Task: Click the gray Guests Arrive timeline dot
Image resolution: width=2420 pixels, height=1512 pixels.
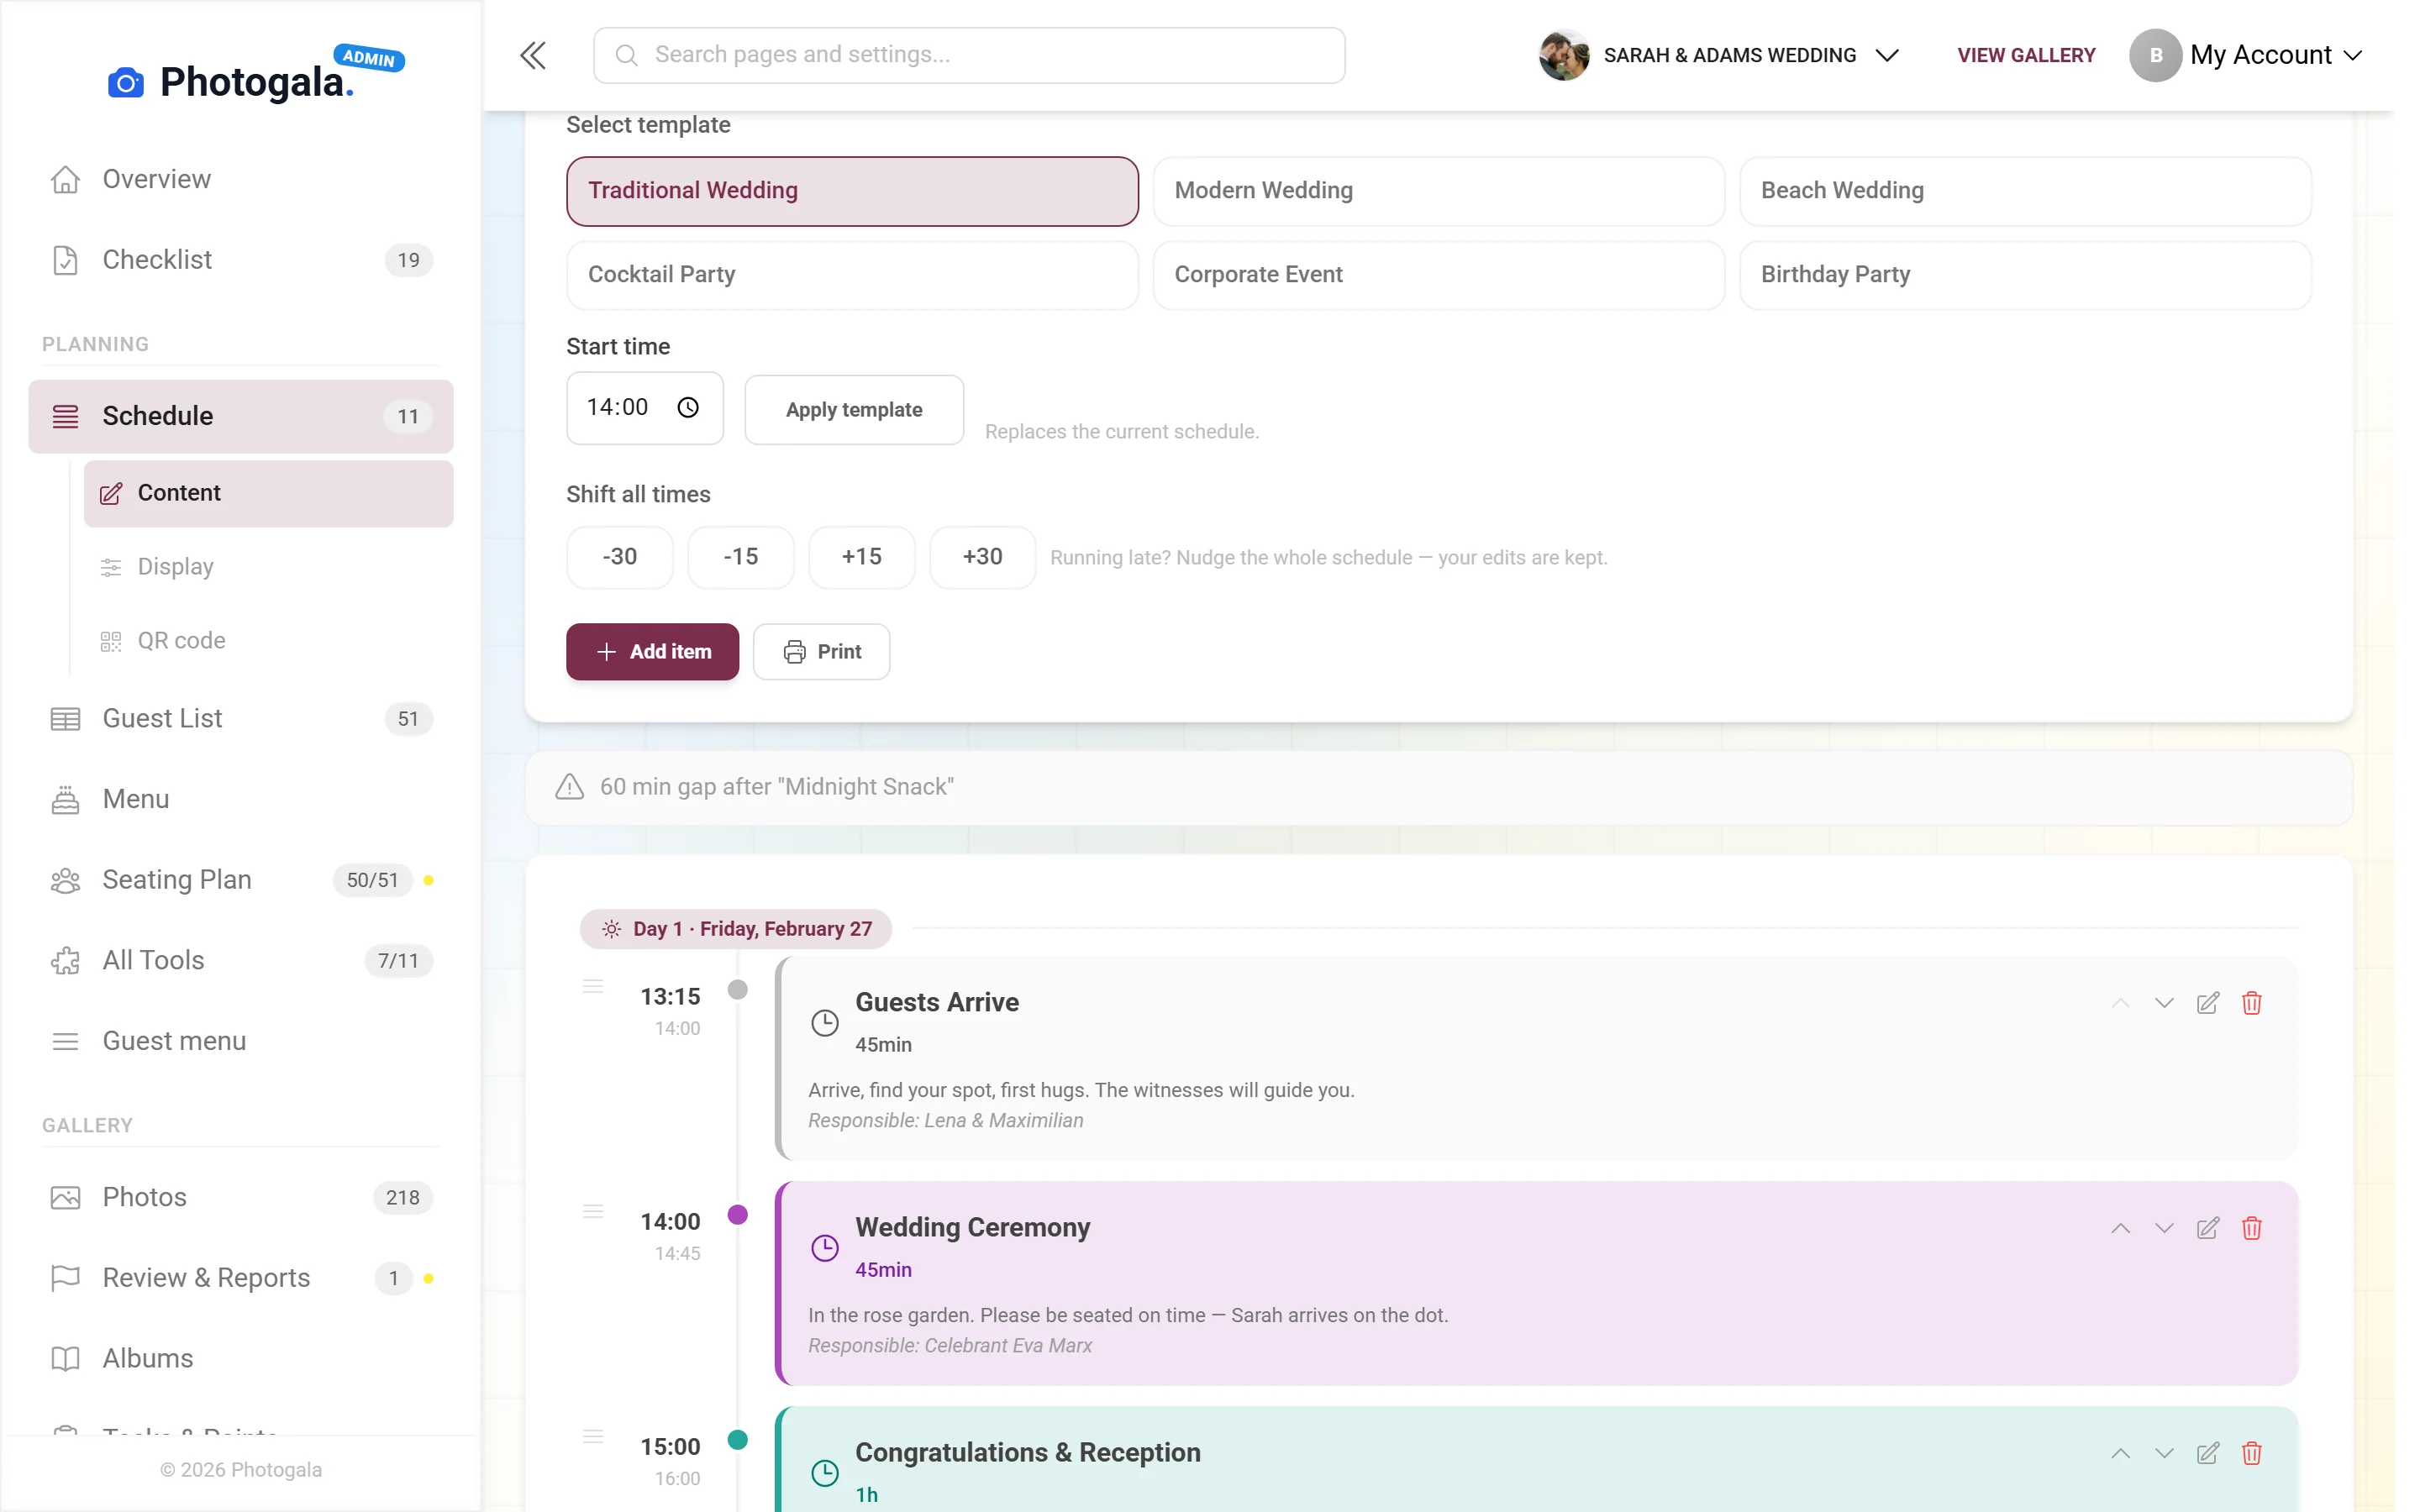Action: [738, 990]
